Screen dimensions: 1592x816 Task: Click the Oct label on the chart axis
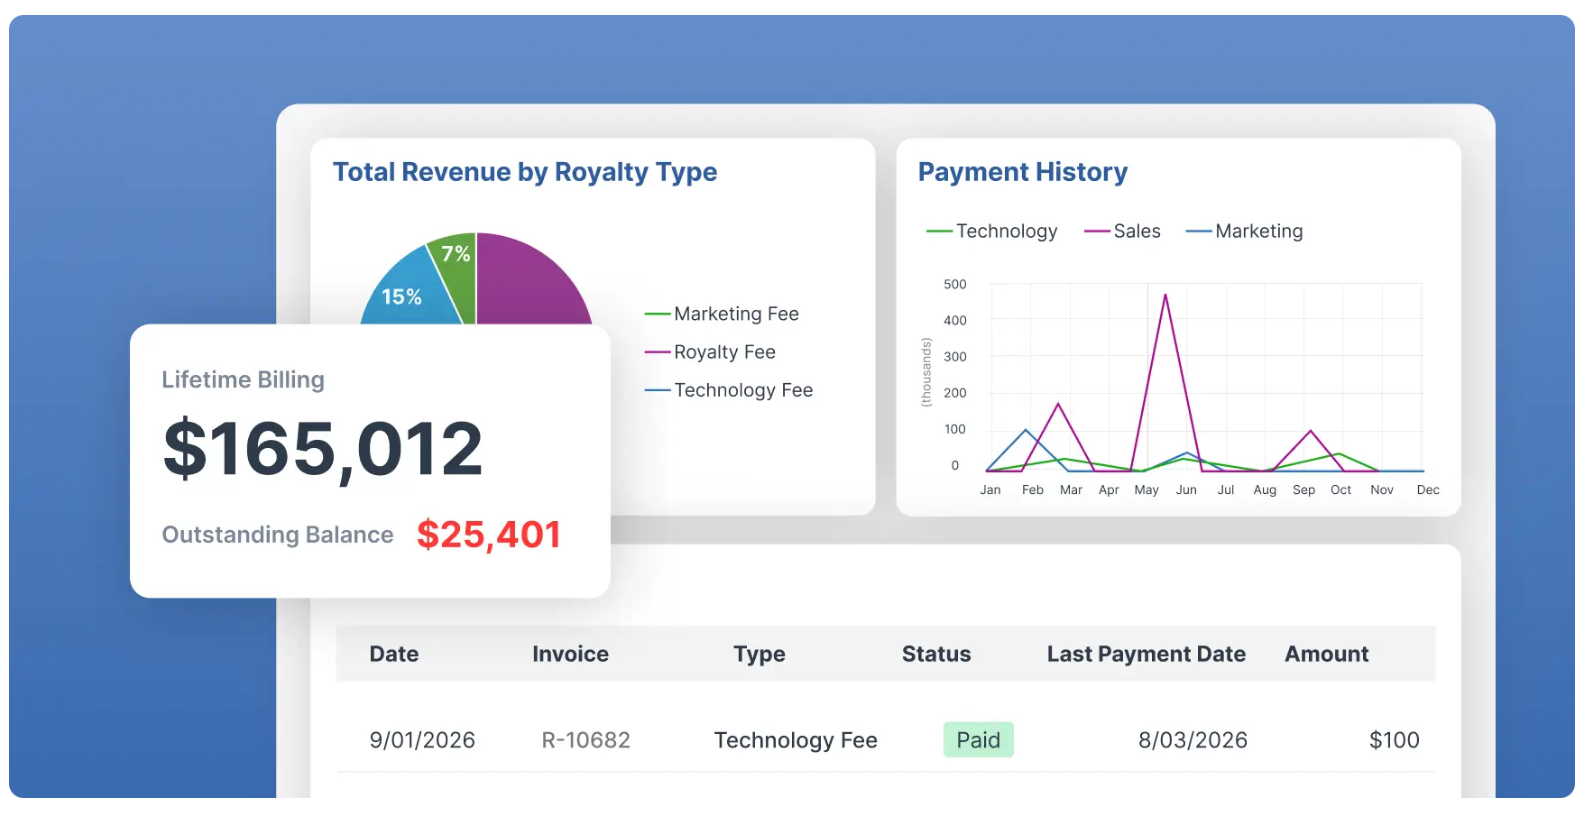pyautogui.click(x=1341, y=490)
